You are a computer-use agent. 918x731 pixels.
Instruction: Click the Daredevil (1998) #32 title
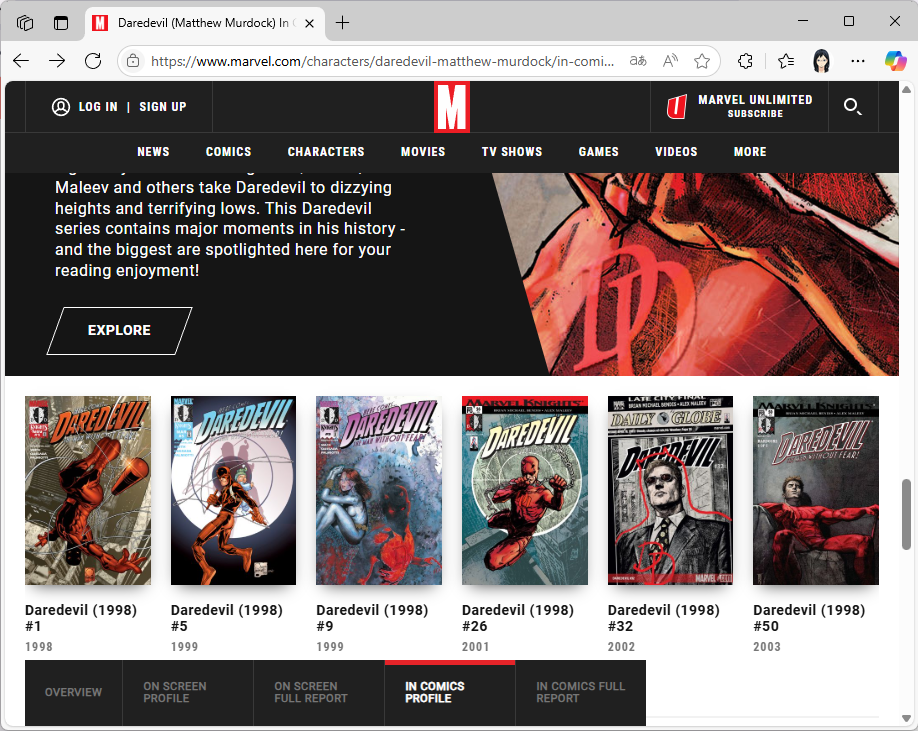pyautogui.click(x=664, y=618)
